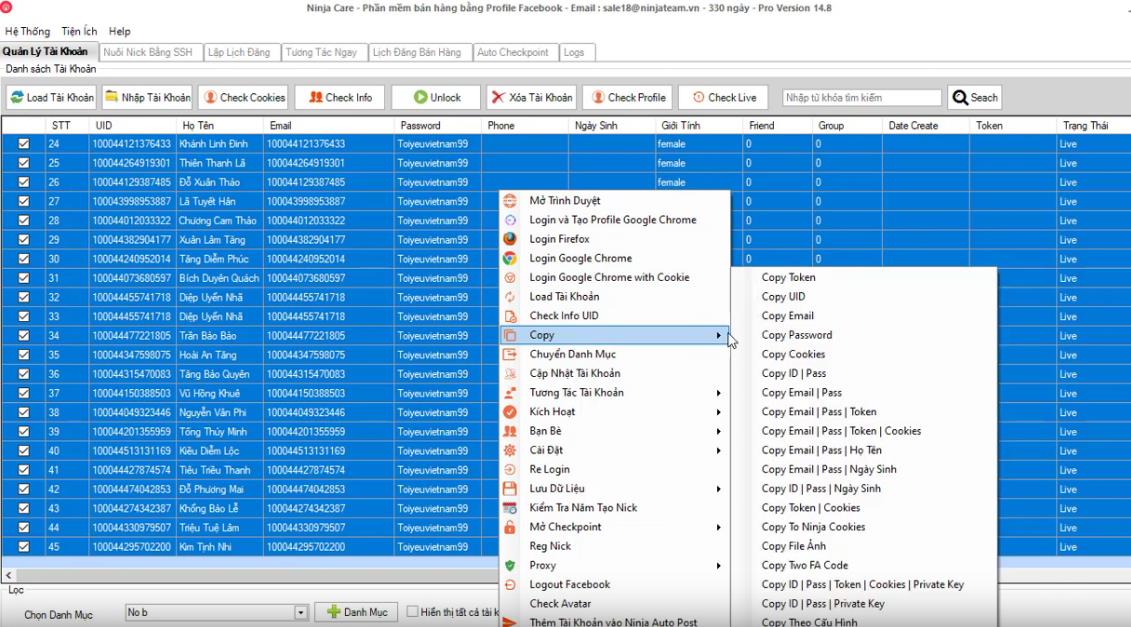Click the Danh Mục add button
The height and width of the screenshot is (627, 1131).
click(357, 612)
